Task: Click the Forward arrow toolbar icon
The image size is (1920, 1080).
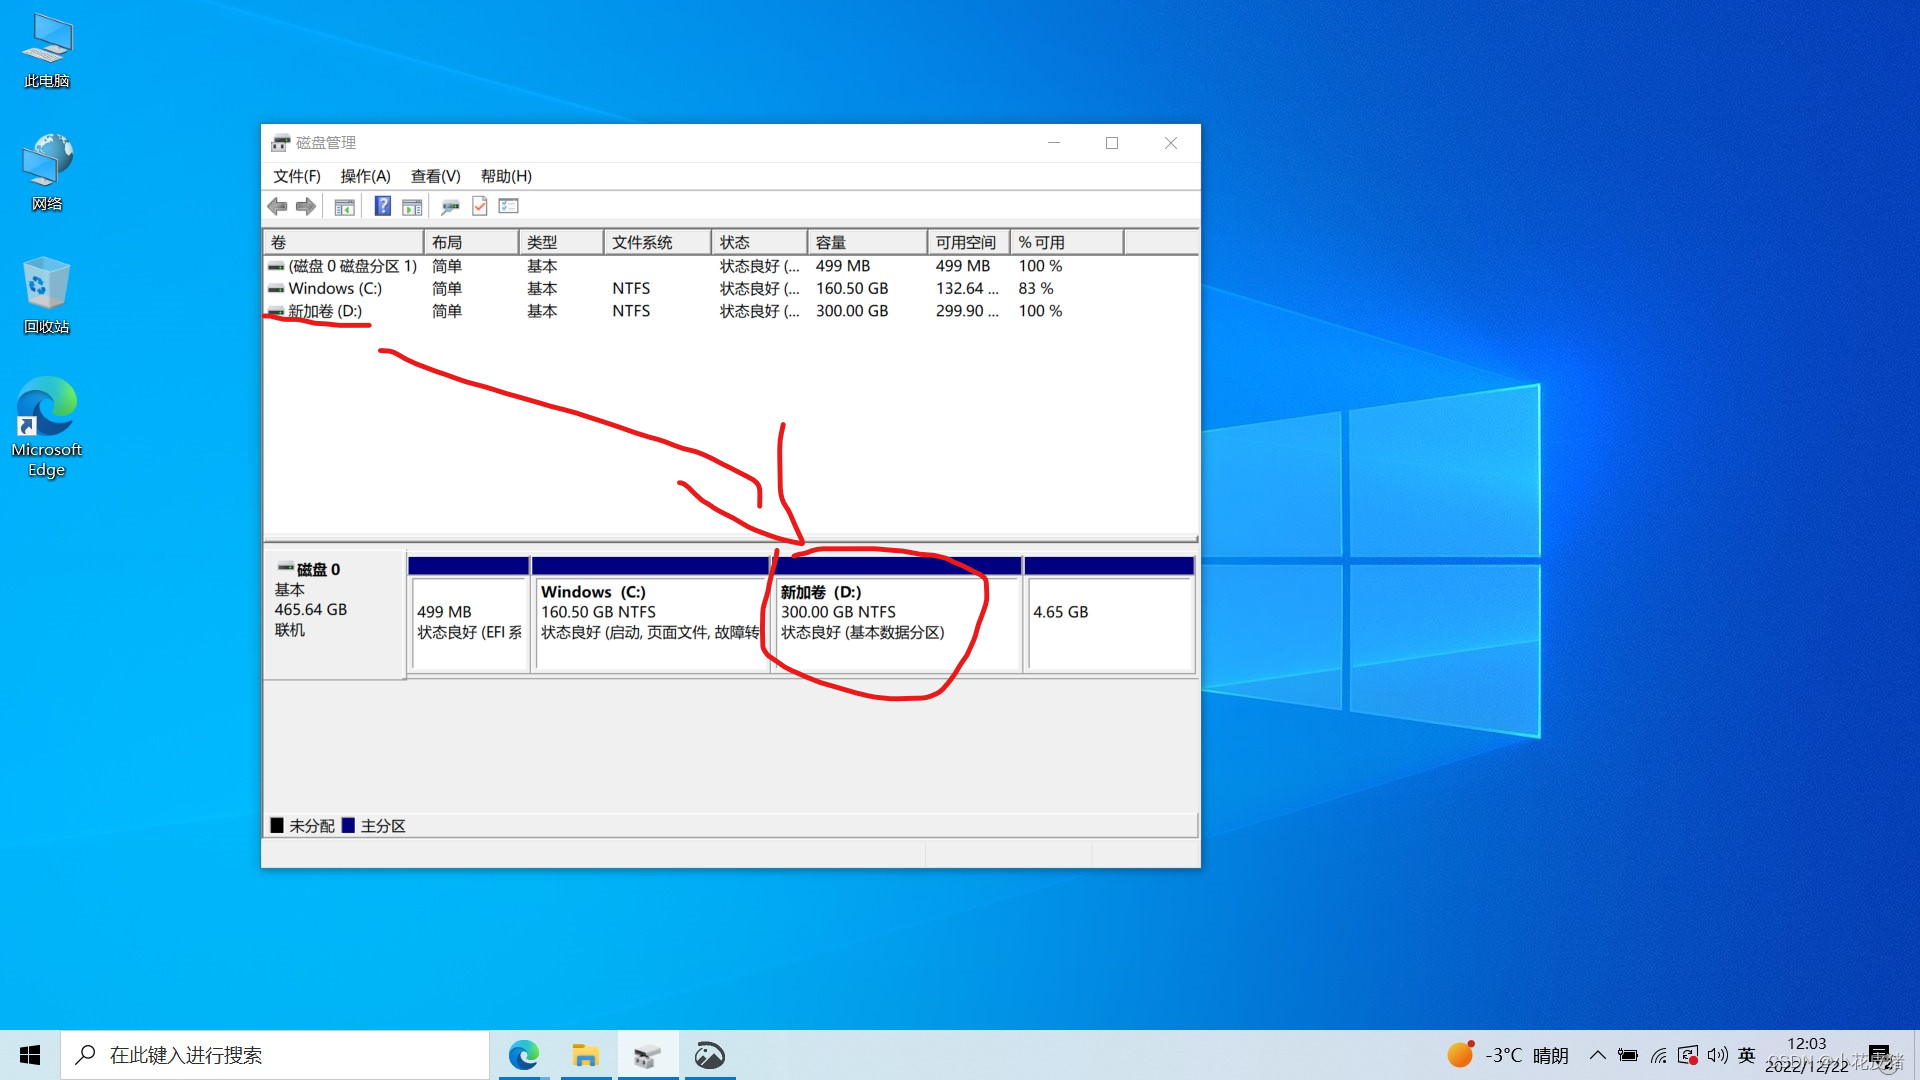Action: pos(306,206)
